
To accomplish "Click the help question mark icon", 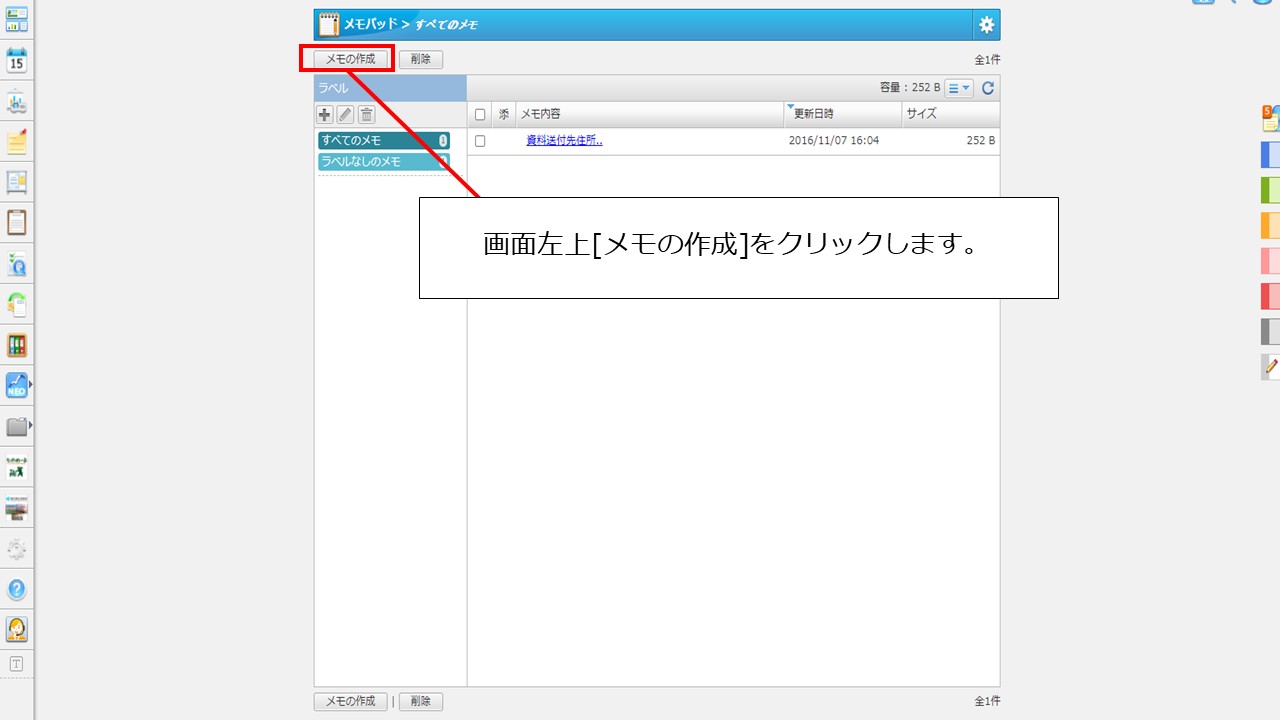I will (x=17, y=589).
